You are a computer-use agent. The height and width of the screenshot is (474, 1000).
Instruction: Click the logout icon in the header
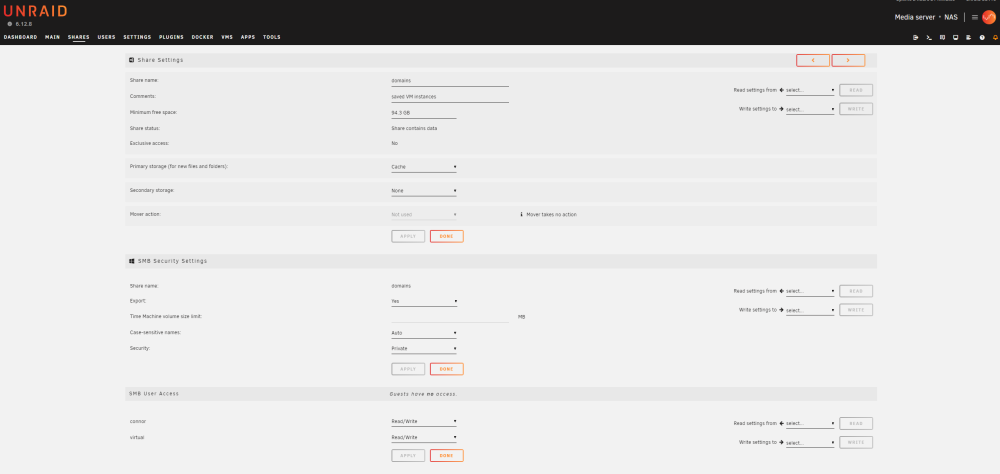tap(916, 38)
